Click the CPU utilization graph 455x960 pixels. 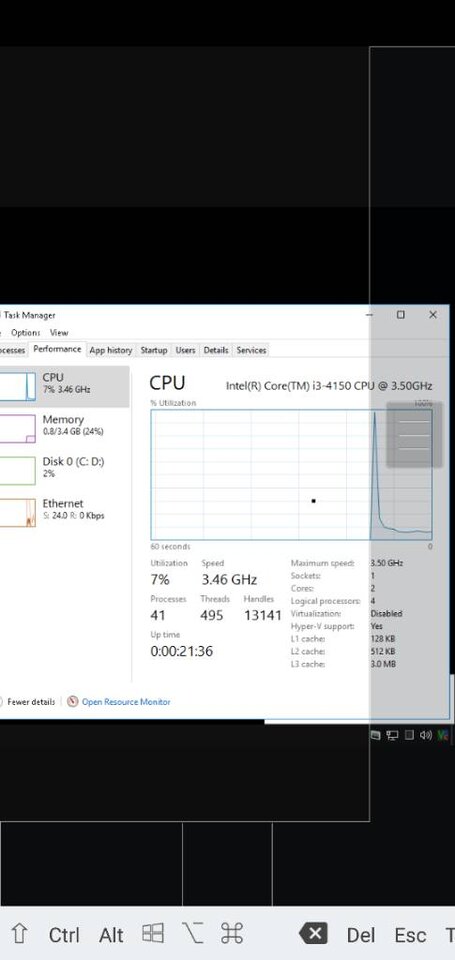coord(291,474)
